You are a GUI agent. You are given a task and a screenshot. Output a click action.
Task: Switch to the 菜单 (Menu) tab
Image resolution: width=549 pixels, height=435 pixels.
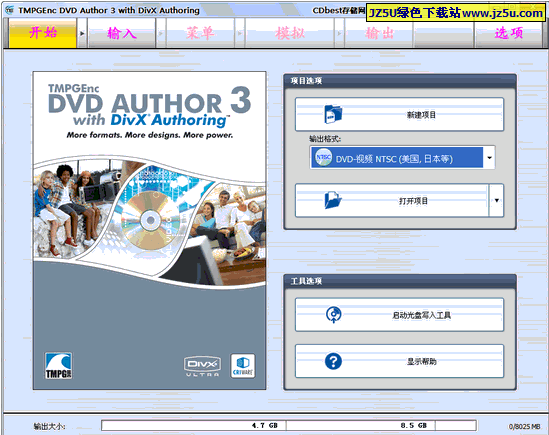[200, 33]
